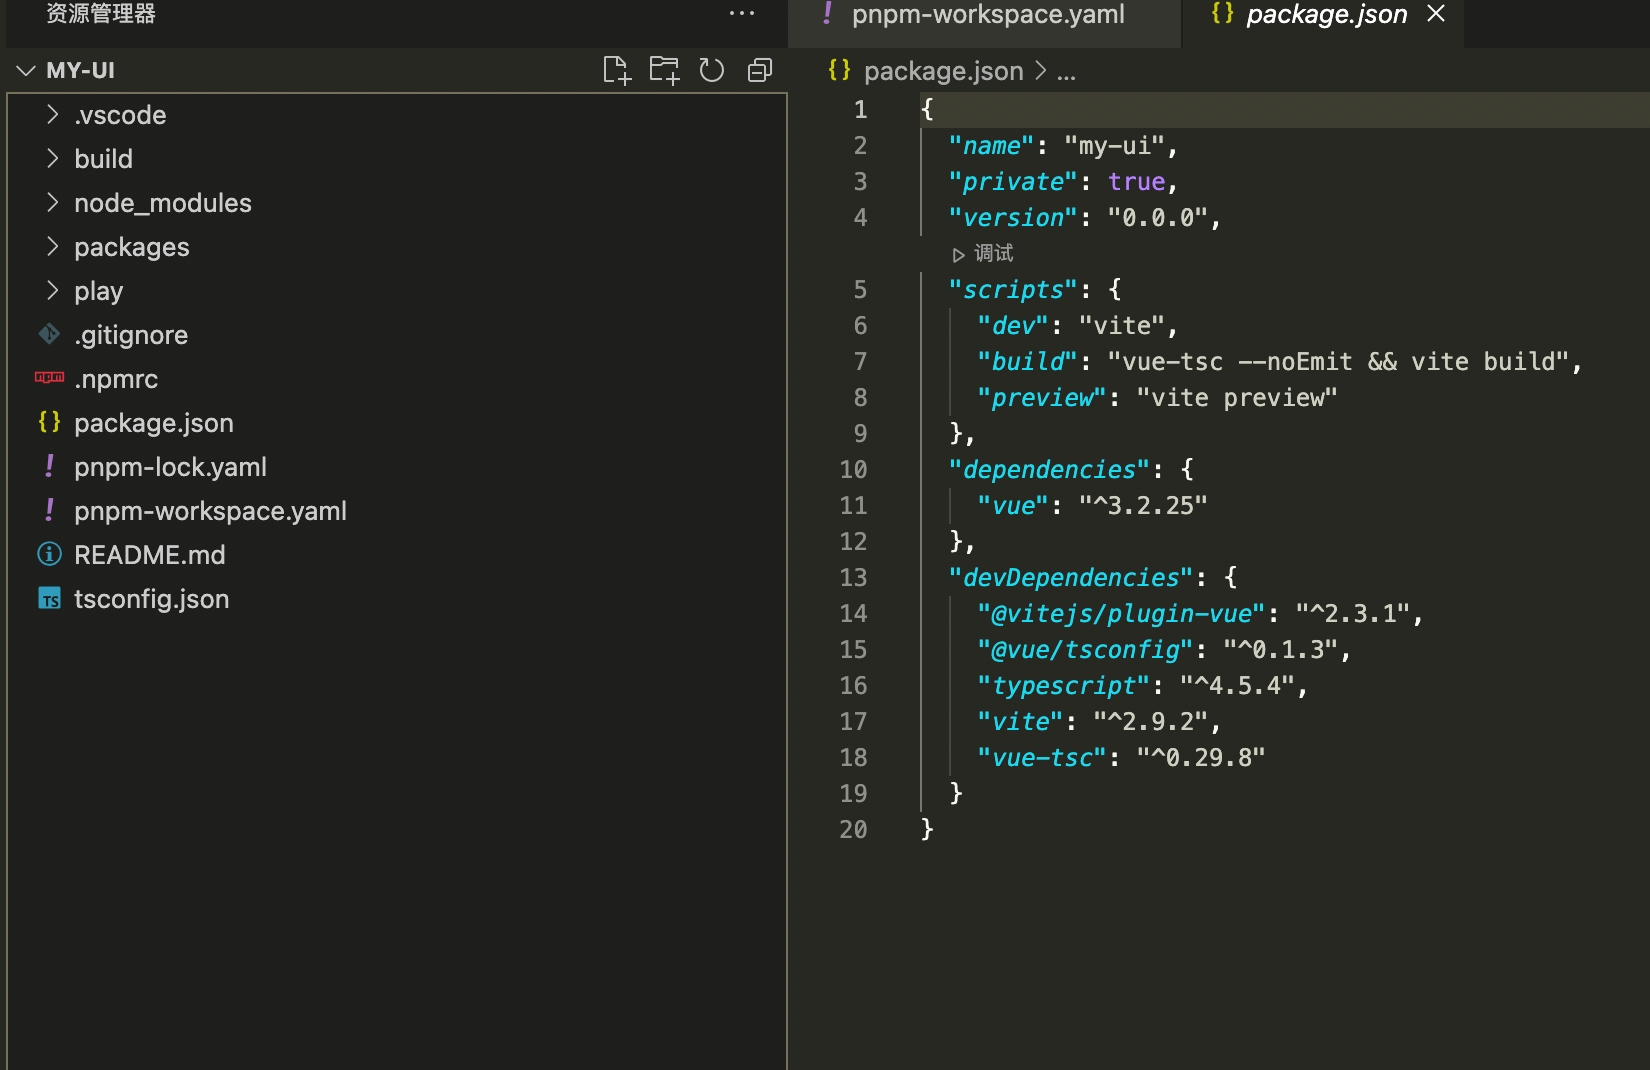Click the breadcrumb ellipsis after package.json
This screenshot has height=1070, width=1650.
click(1067, 72)
